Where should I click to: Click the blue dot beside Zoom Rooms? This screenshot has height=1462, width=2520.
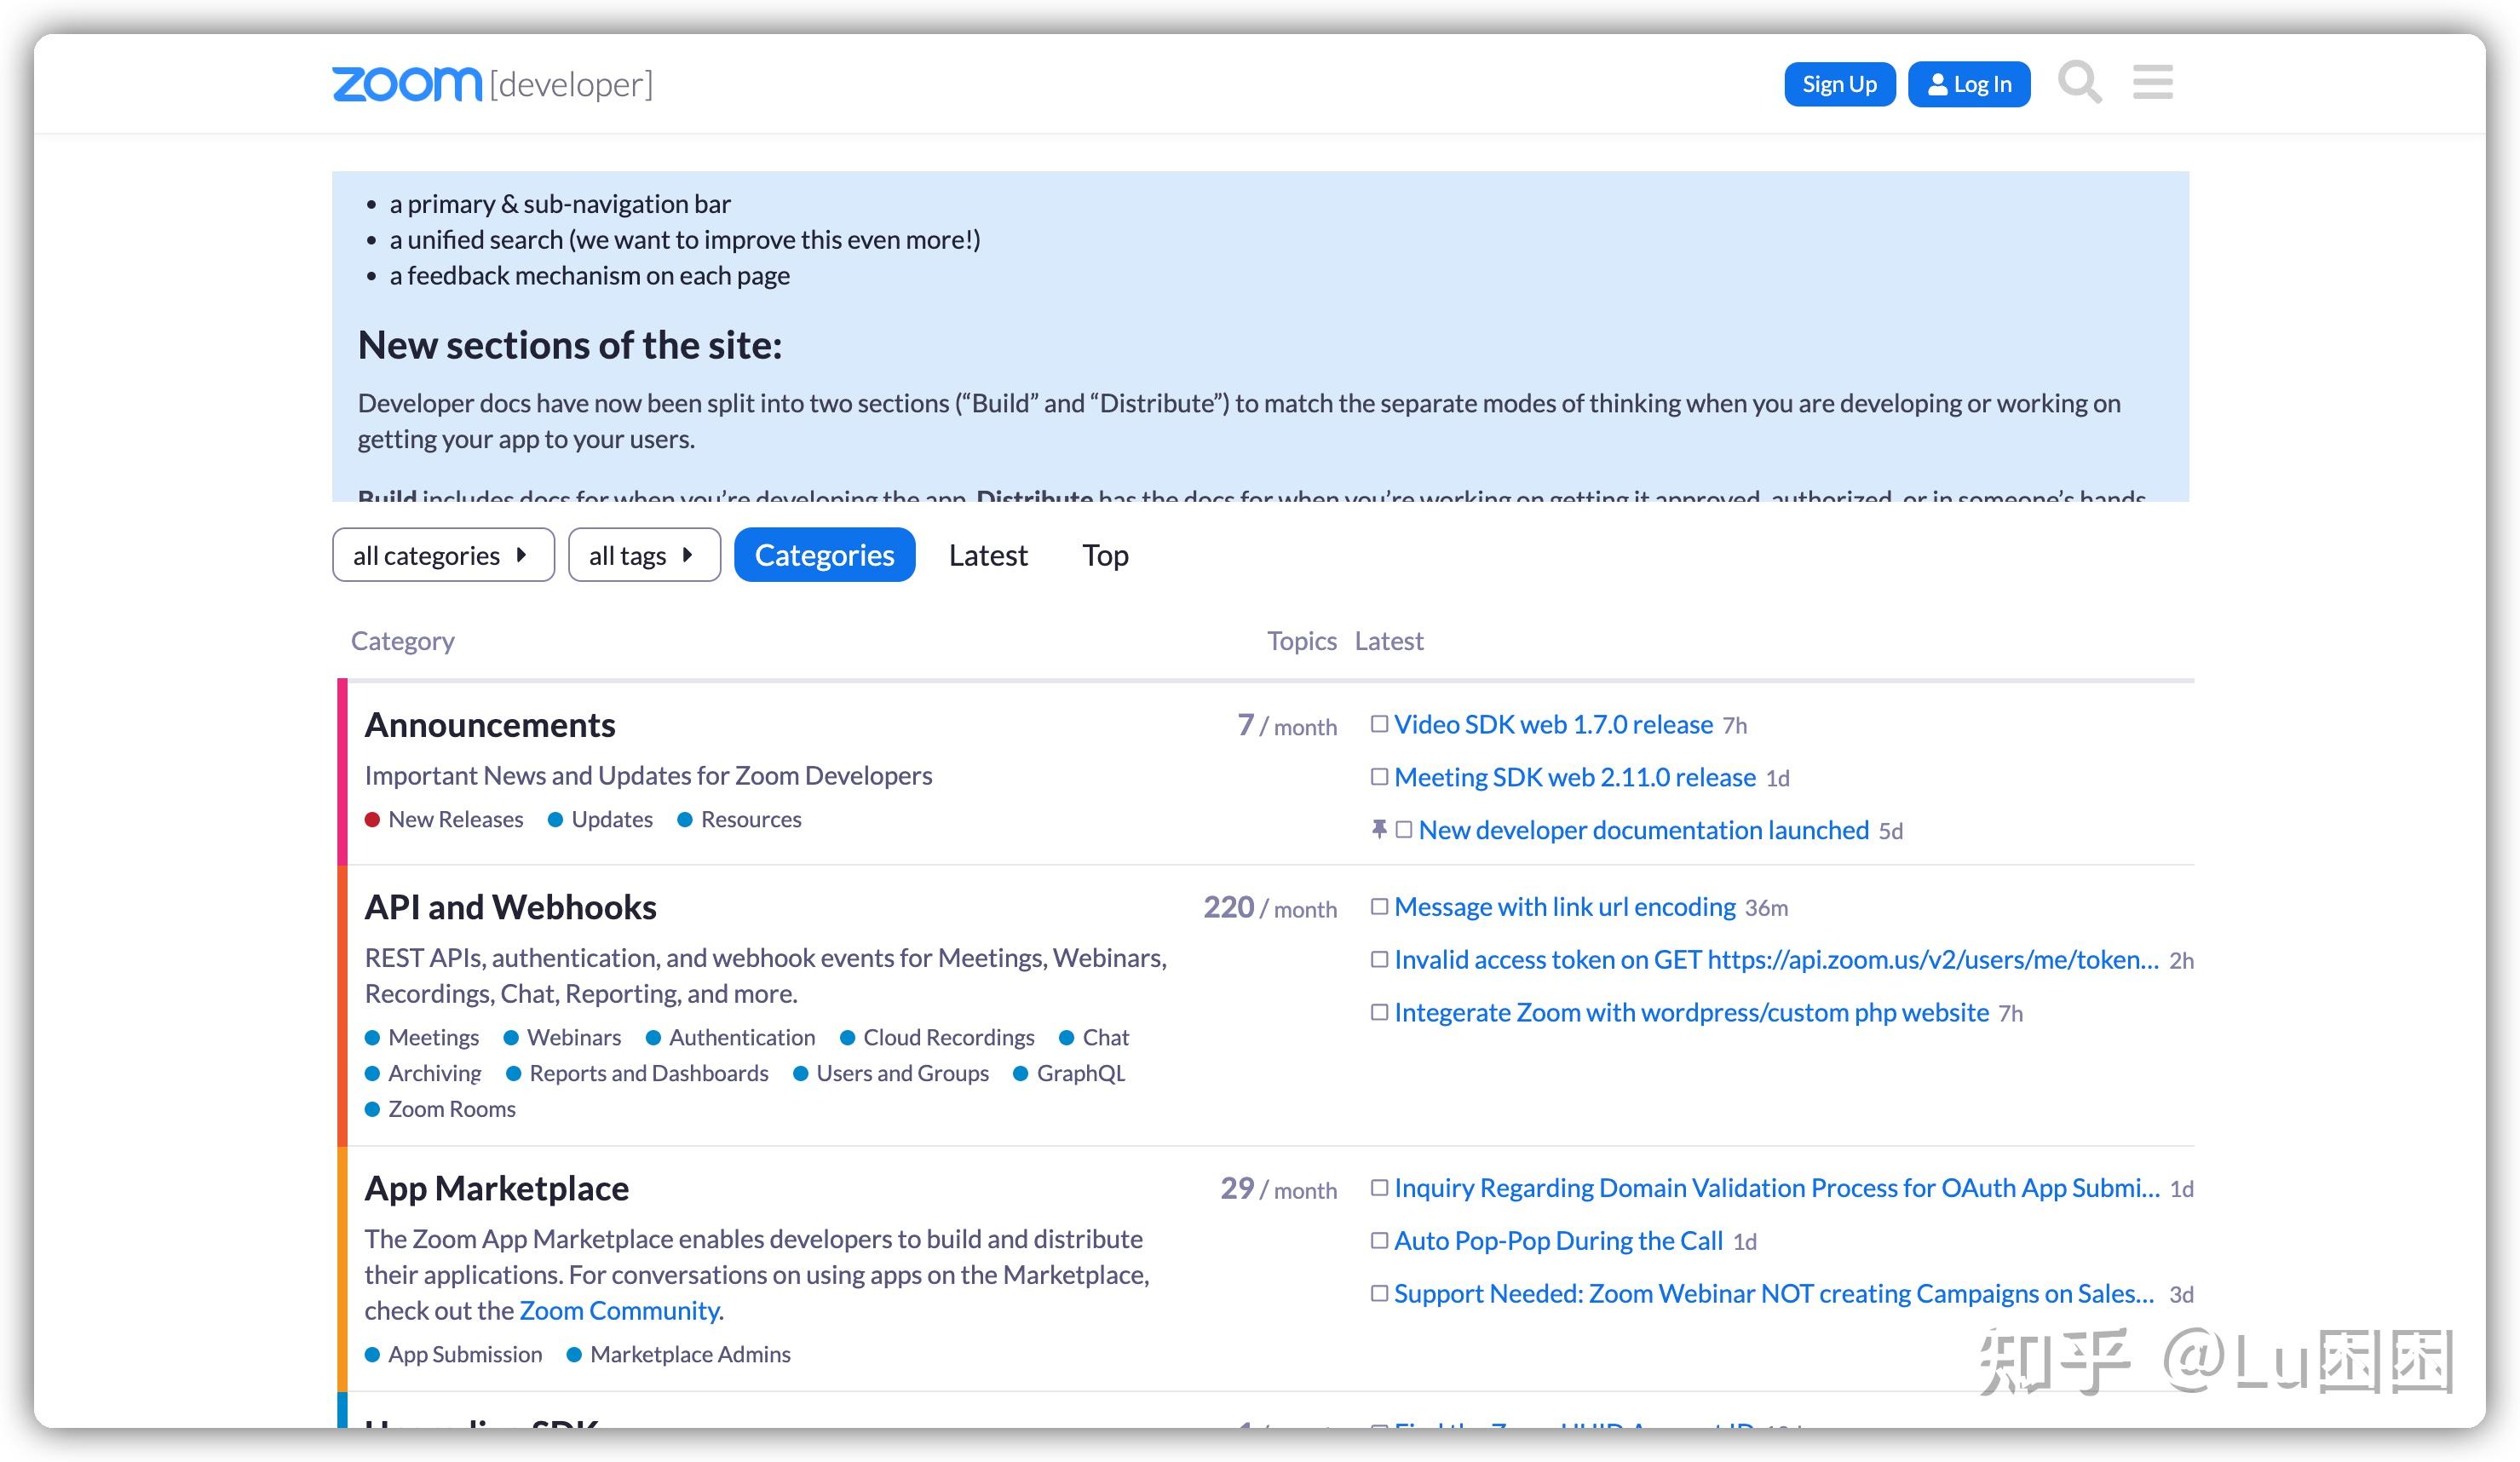click(372, 1110)
